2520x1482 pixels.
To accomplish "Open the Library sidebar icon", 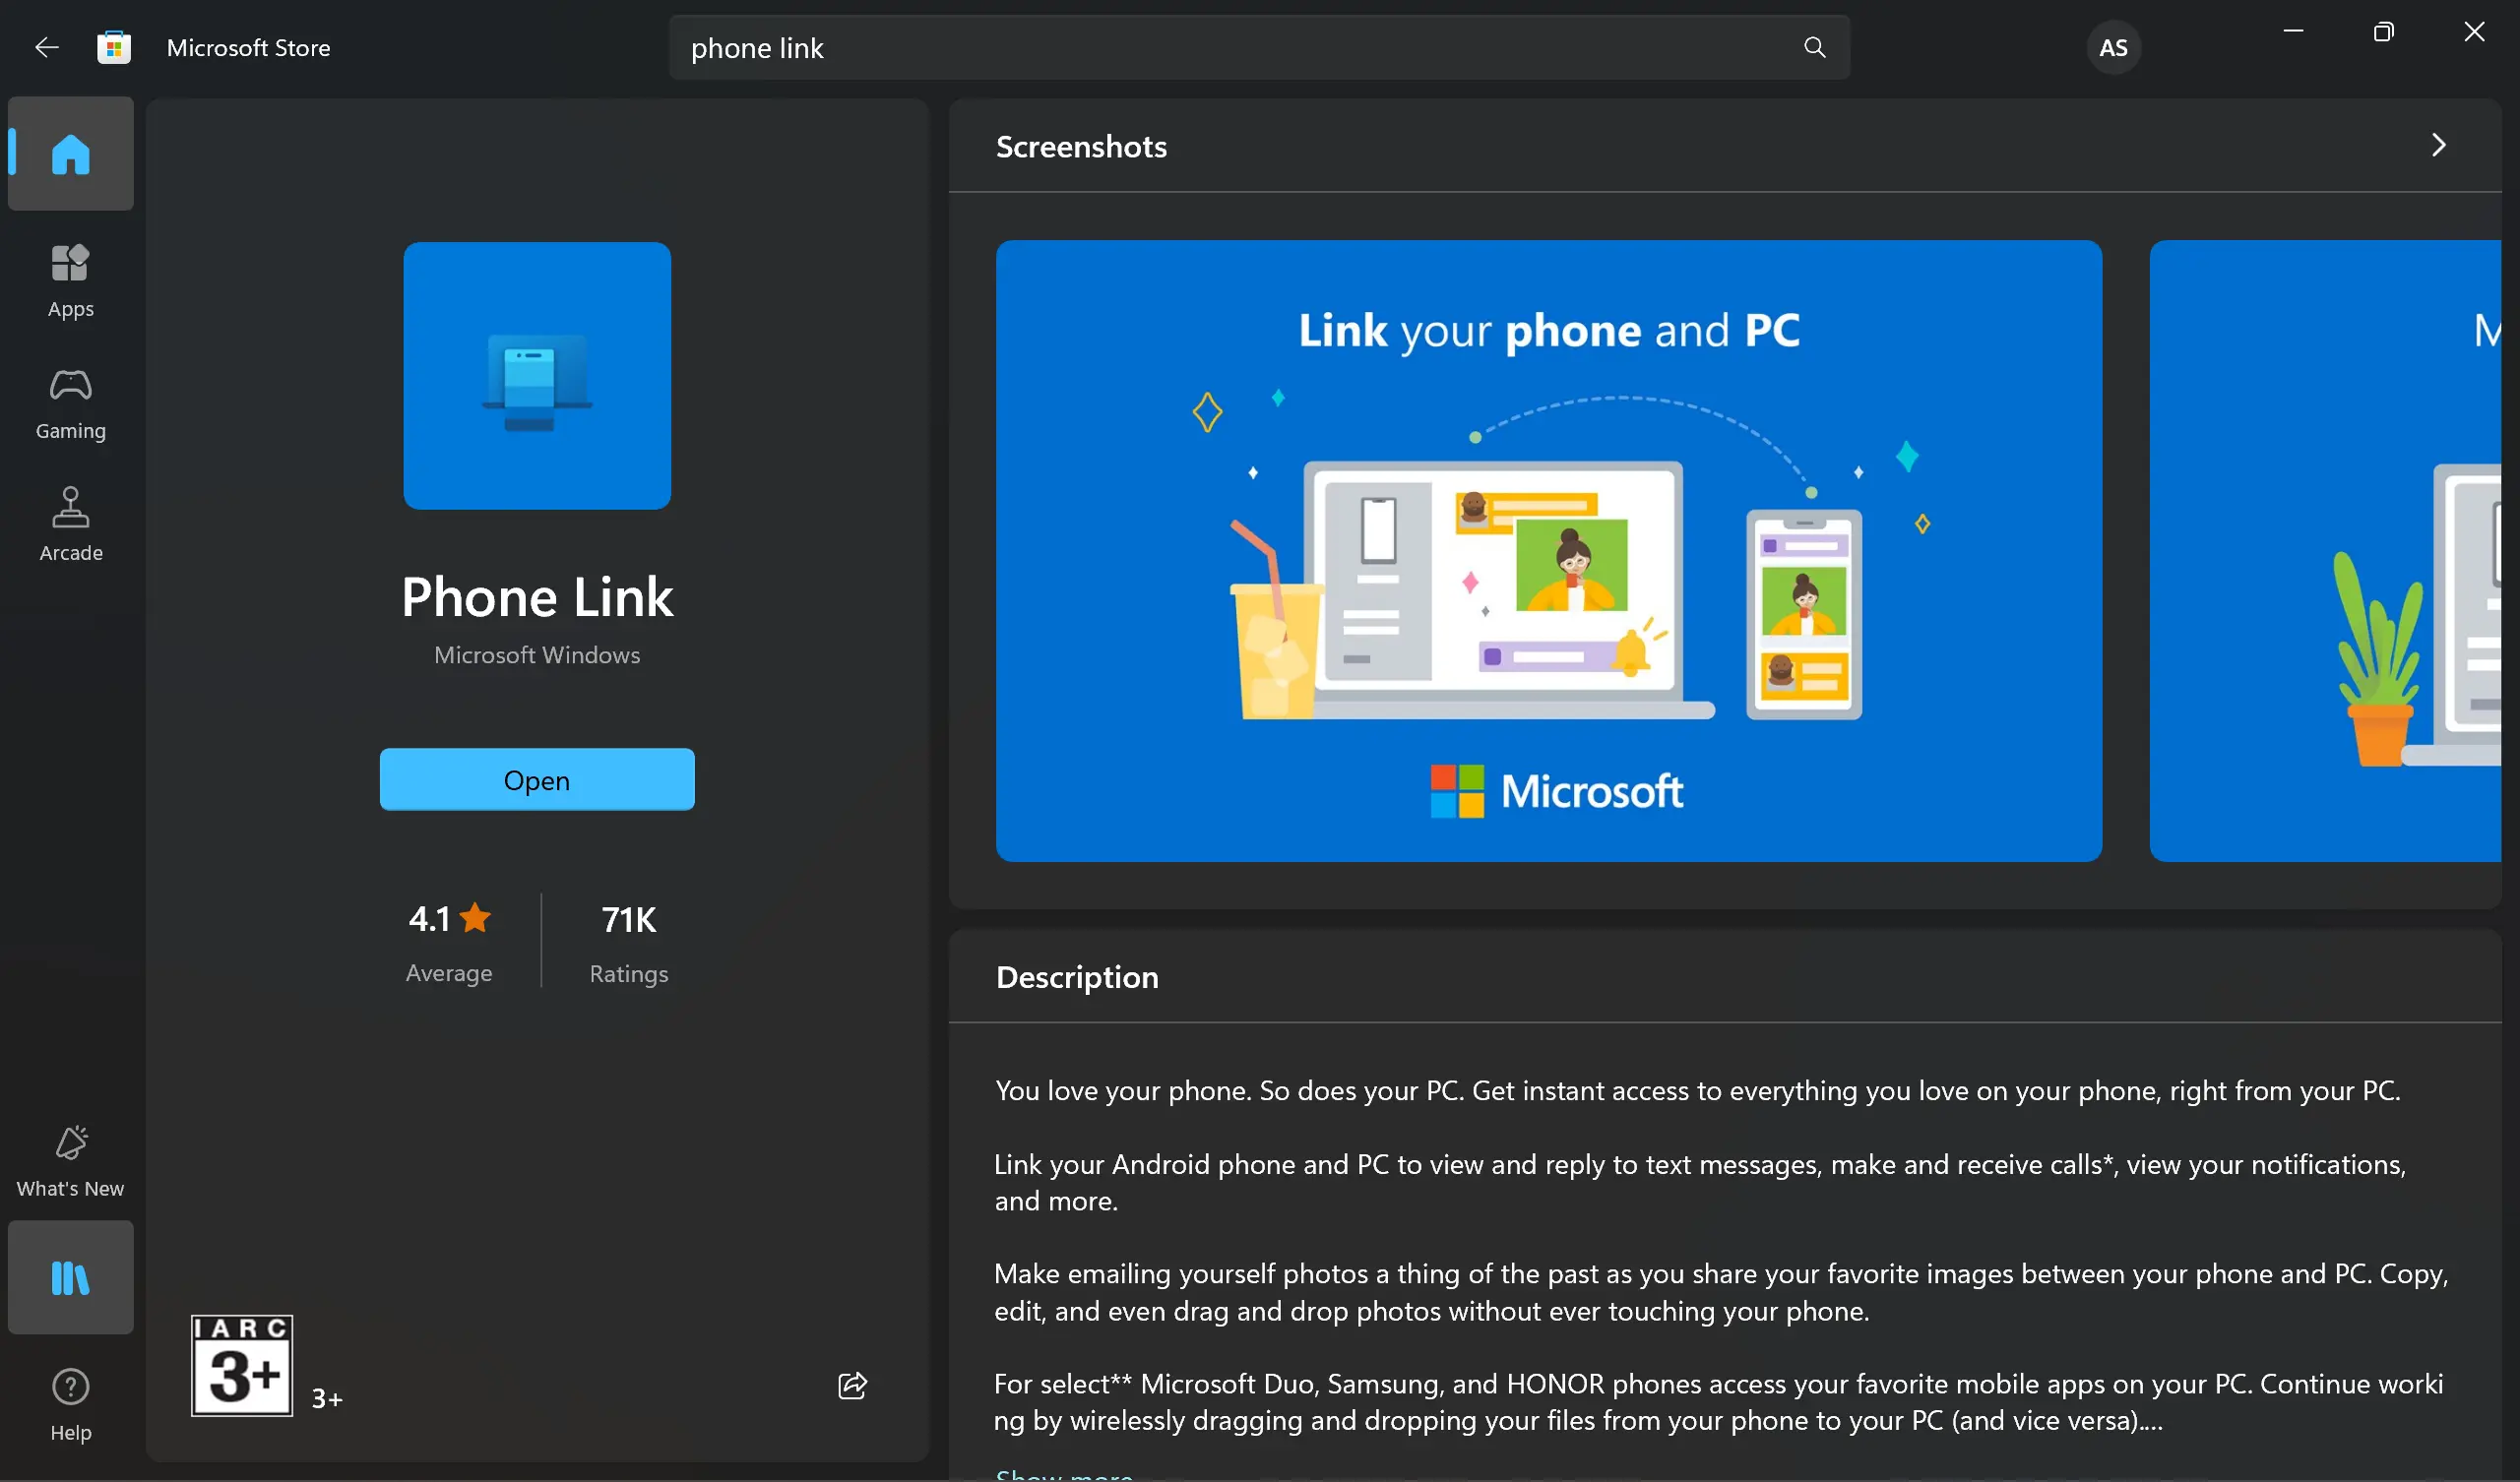I will point(70,1277).
